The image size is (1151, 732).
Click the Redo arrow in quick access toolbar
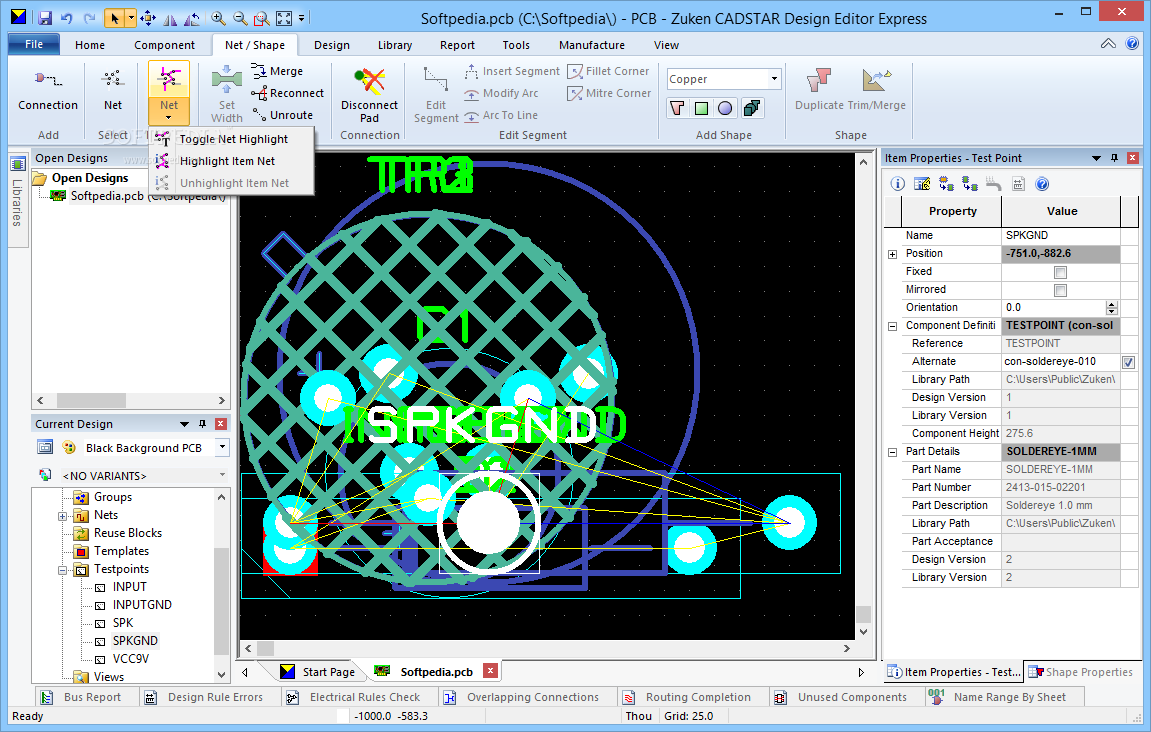coord(90,18)
